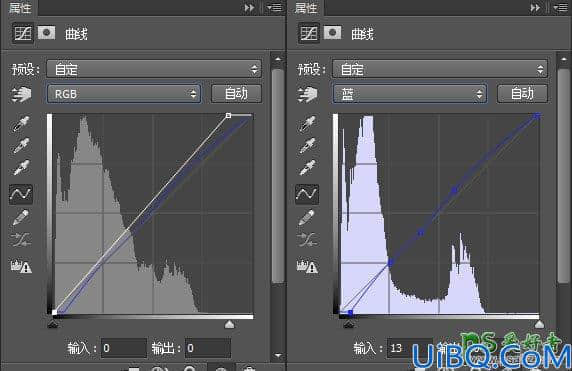Screen dimensions: 572x371
Task: Click the 自动 button in left panel
Action: click(236, 94)
